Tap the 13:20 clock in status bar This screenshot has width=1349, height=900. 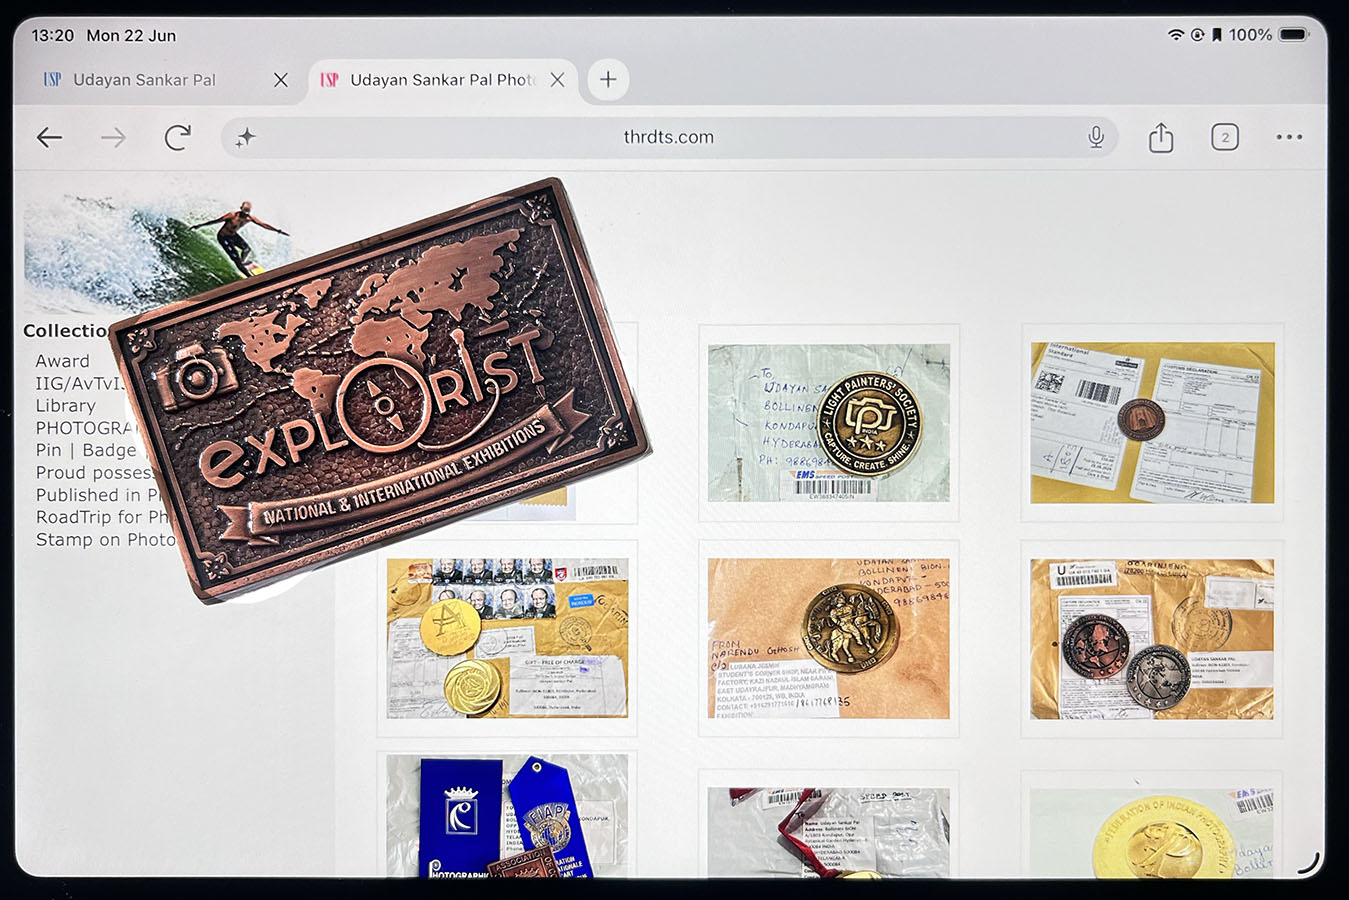tap(53, 35)
